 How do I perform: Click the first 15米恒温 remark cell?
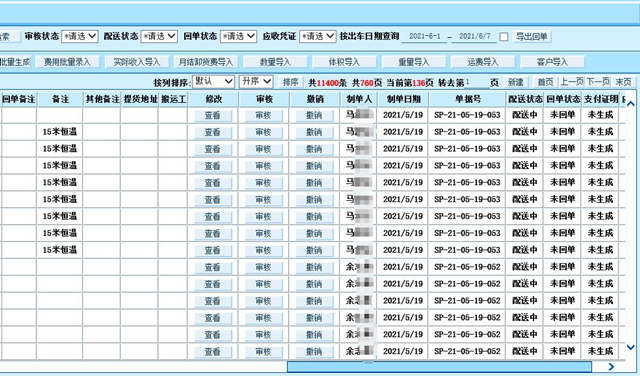tap(60, 132)
